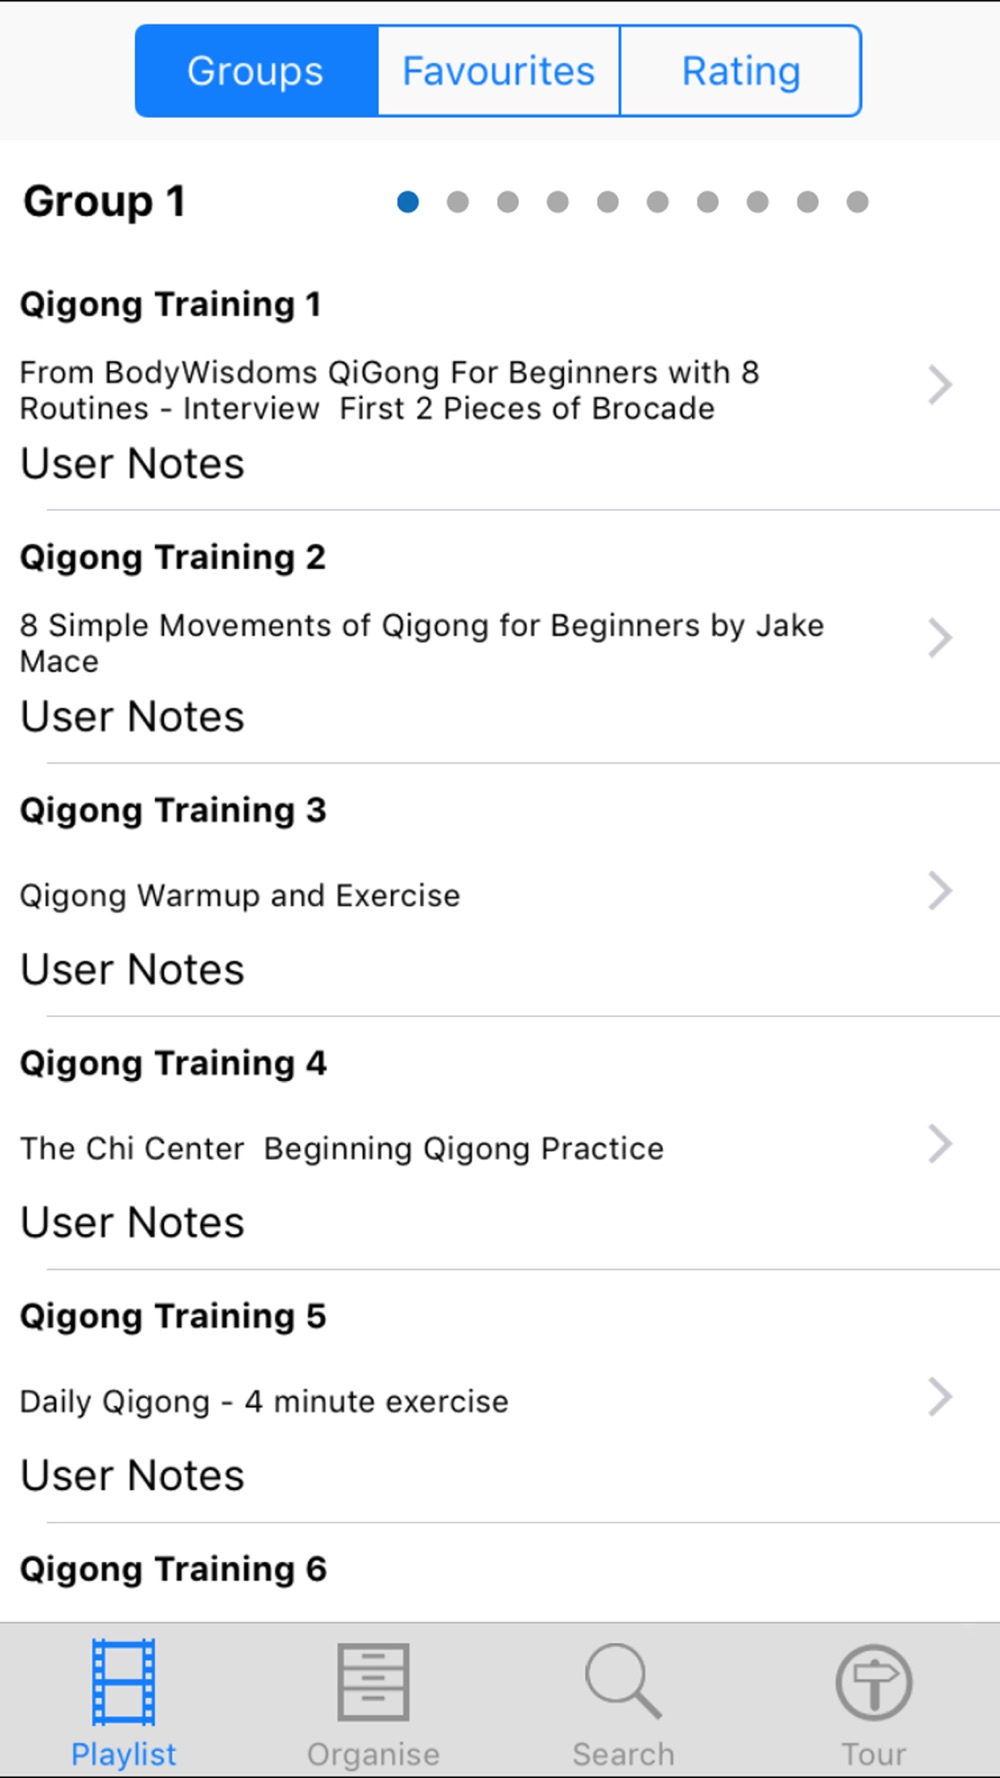1000x1778 pixels.
Task: Open User Notes under Qigong Training 3
Action: tap(132, 970)
